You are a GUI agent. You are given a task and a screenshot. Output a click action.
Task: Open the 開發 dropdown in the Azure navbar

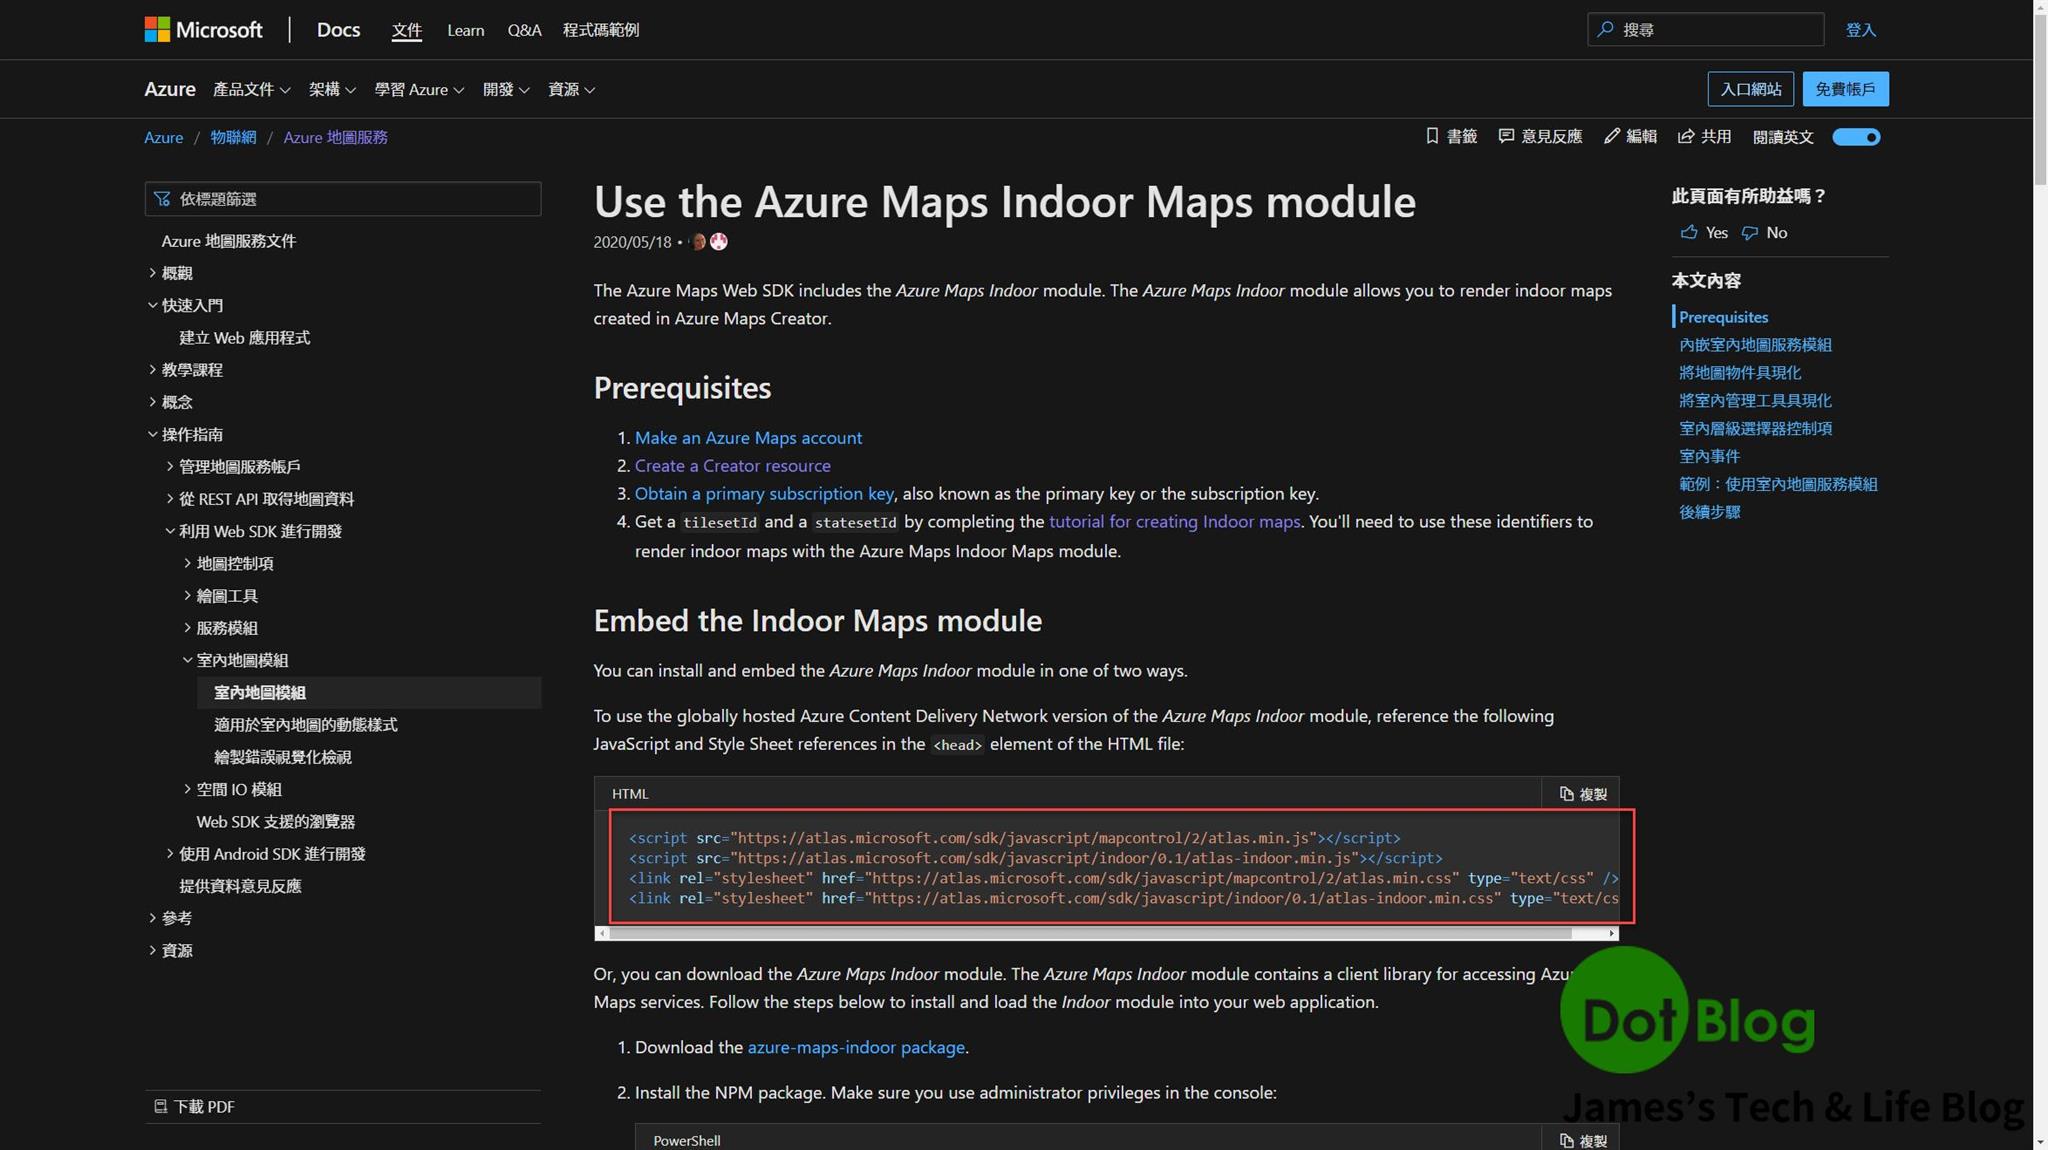pos(506,89)
